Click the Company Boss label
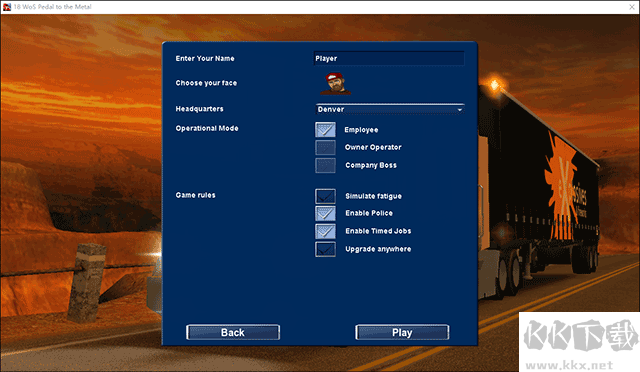640x372 pixels. tap(371, 165)
